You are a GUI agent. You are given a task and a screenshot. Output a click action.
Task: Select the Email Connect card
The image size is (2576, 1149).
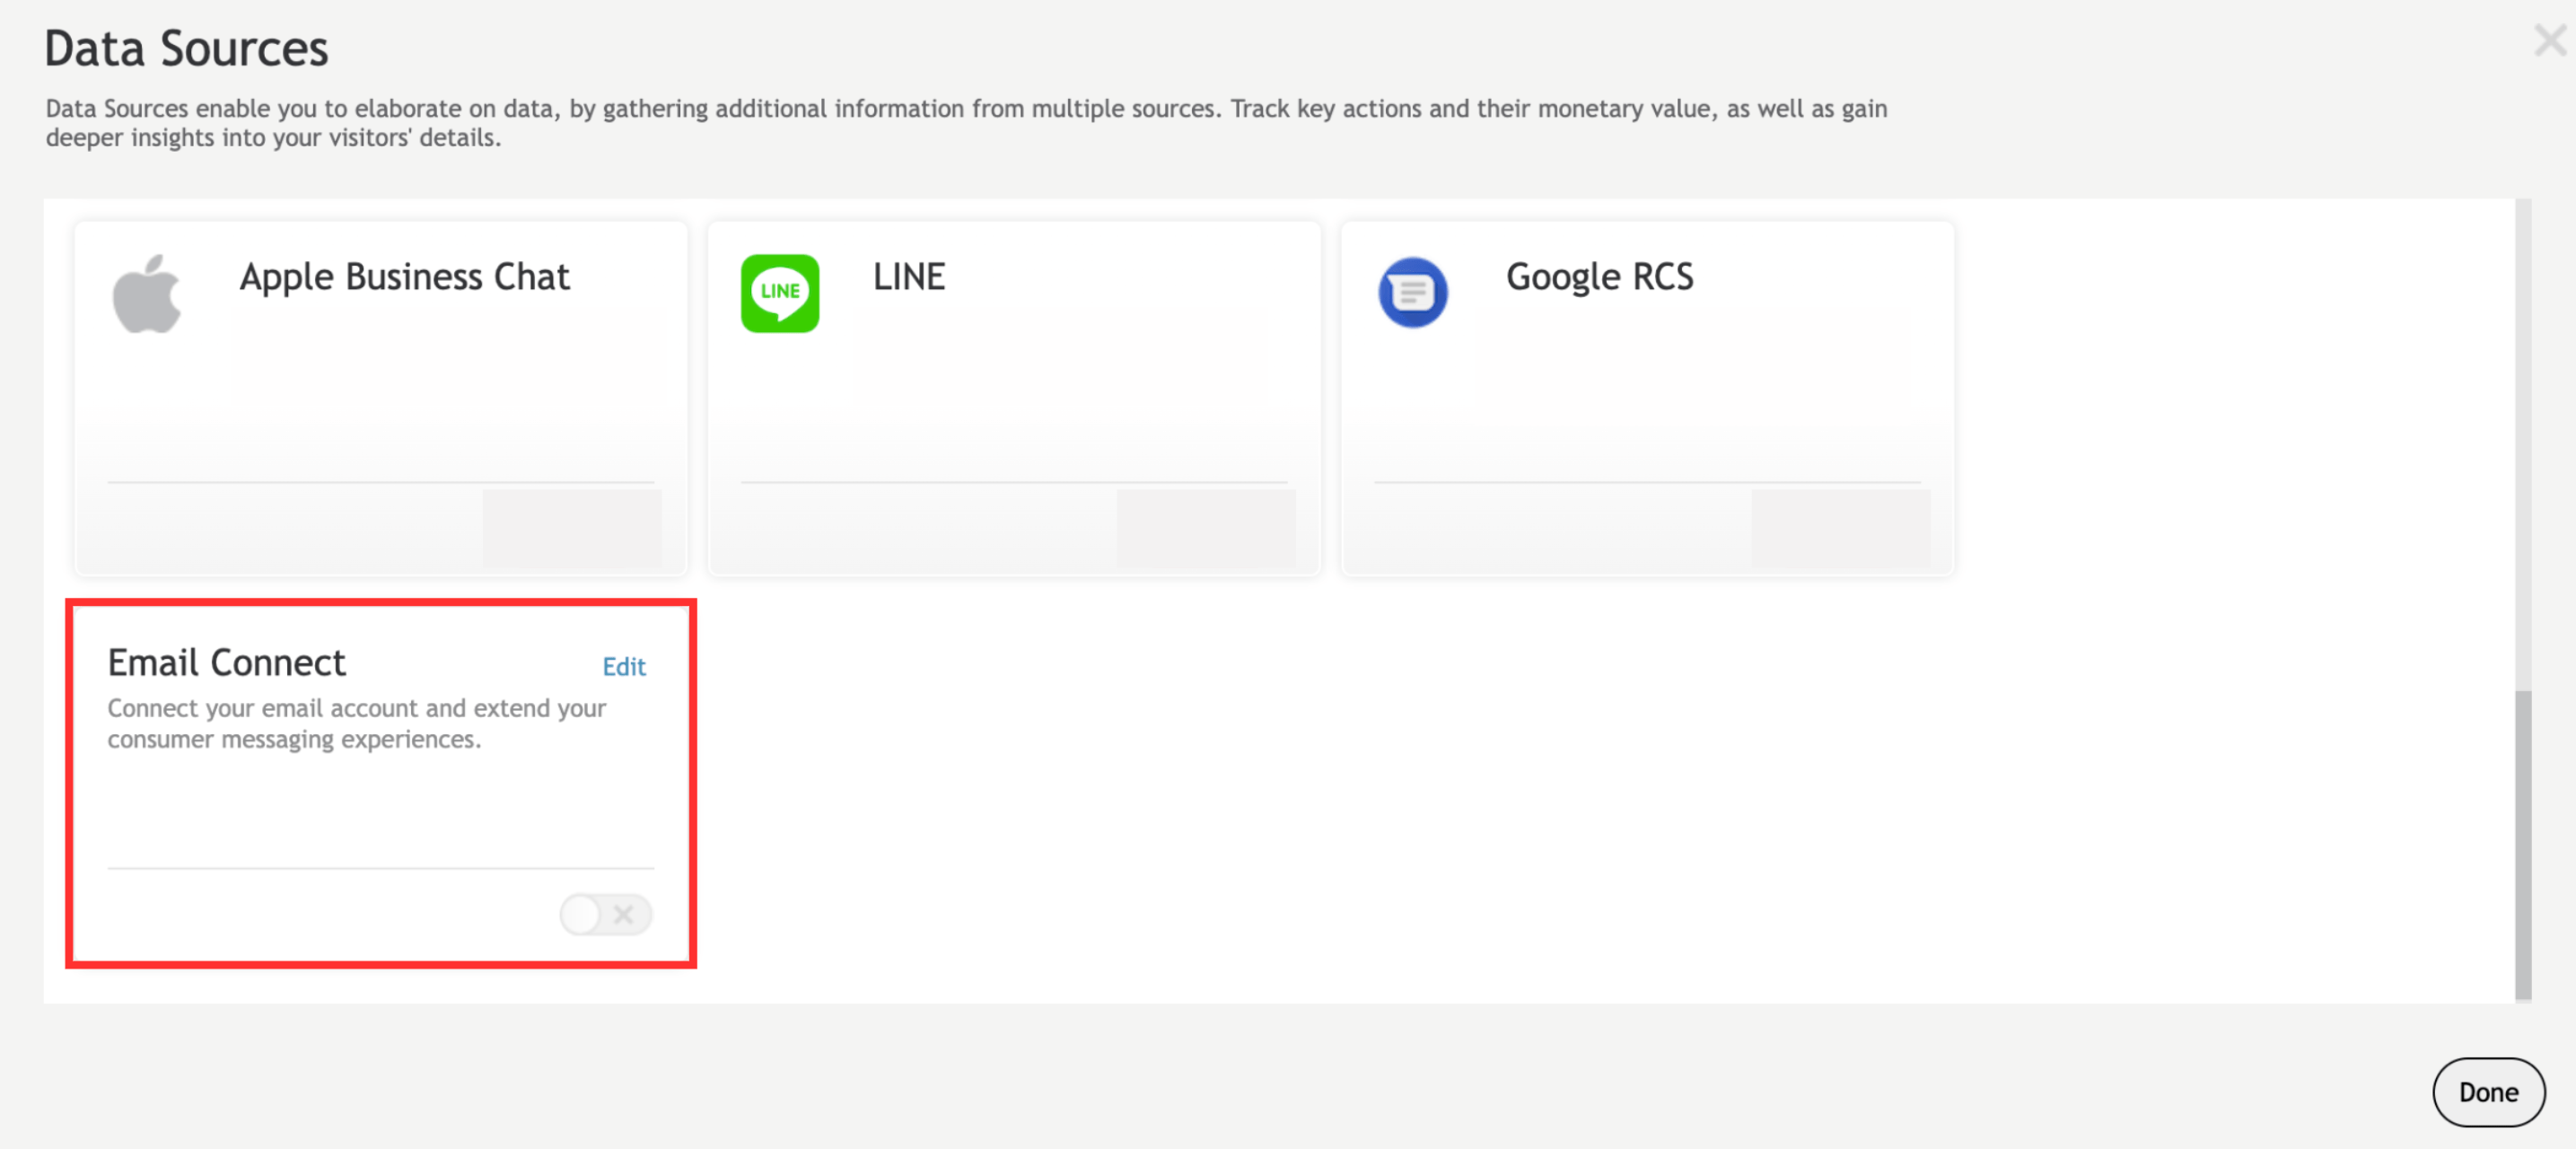pyautogui.click(x=381, y=785)
